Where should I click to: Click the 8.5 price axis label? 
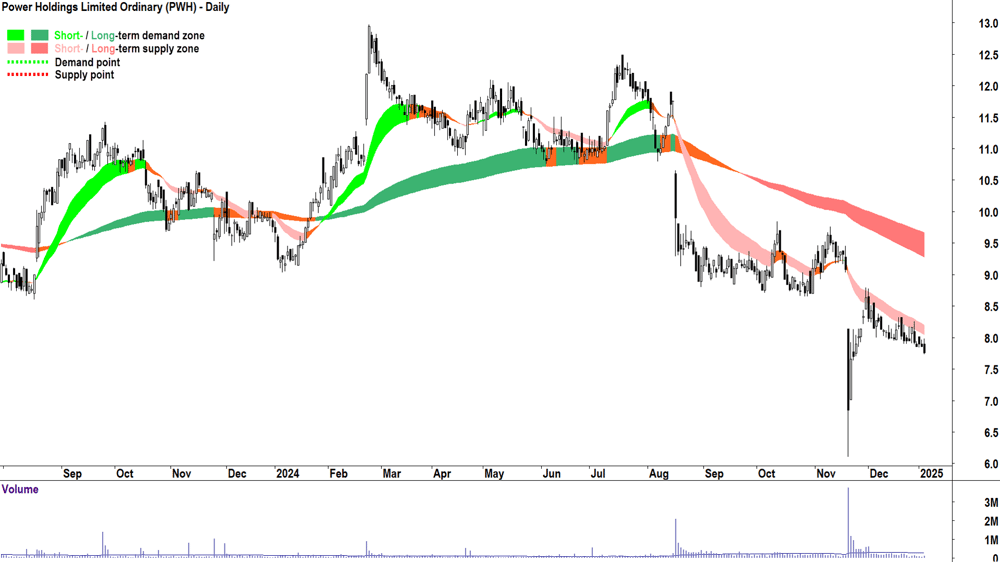pos(990,307)
